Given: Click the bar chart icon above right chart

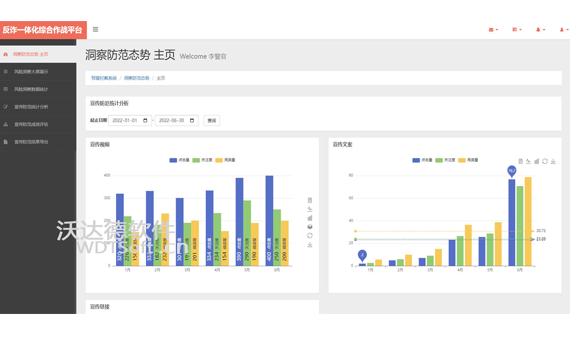Looking at the screenshot, I should pos(537,161).
